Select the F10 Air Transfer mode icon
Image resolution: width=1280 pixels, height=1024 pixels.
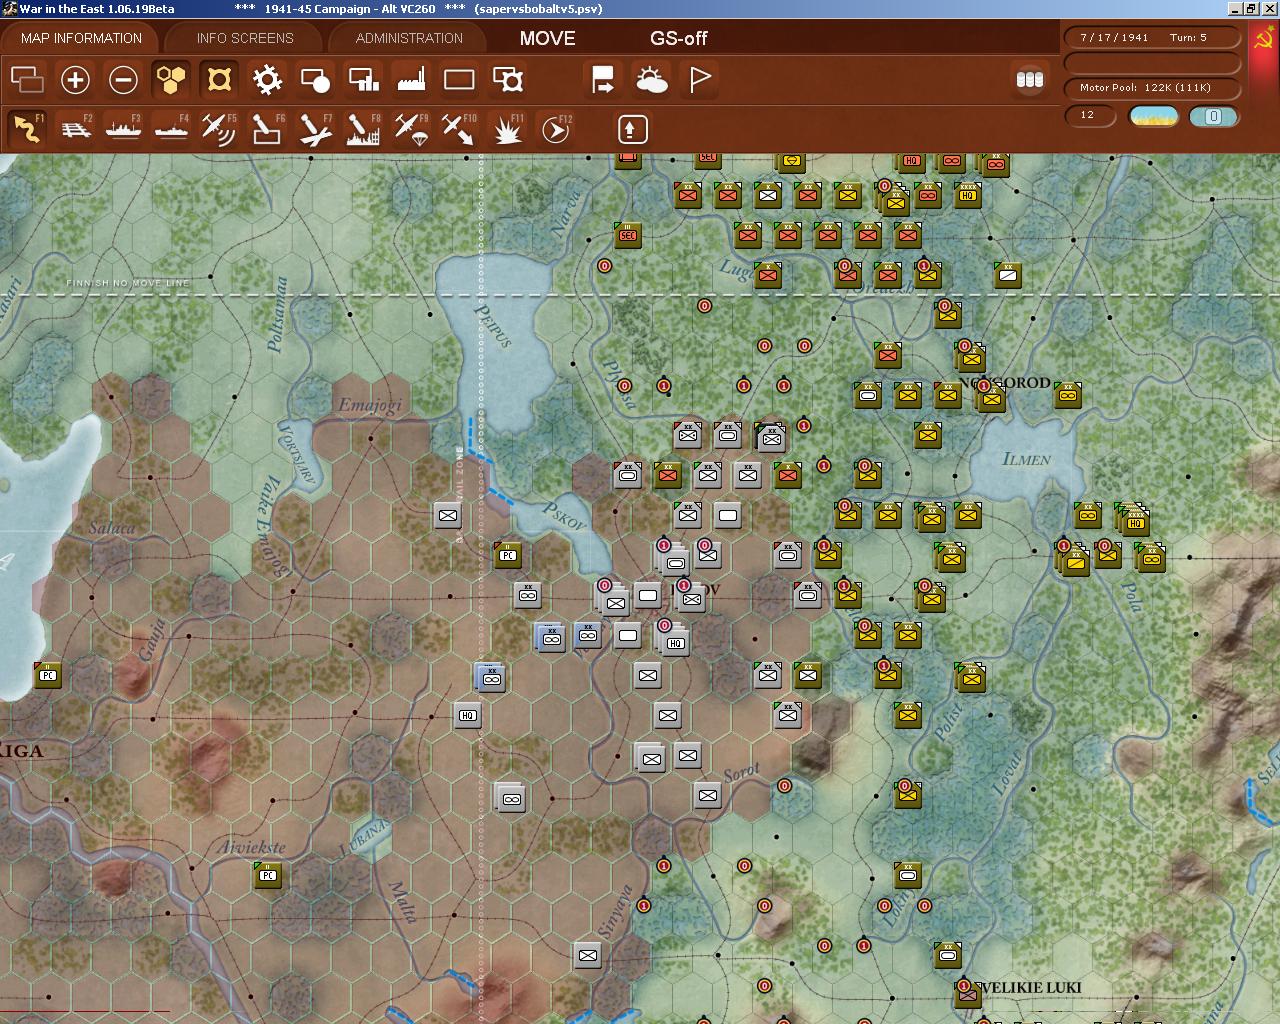[459, 129]
